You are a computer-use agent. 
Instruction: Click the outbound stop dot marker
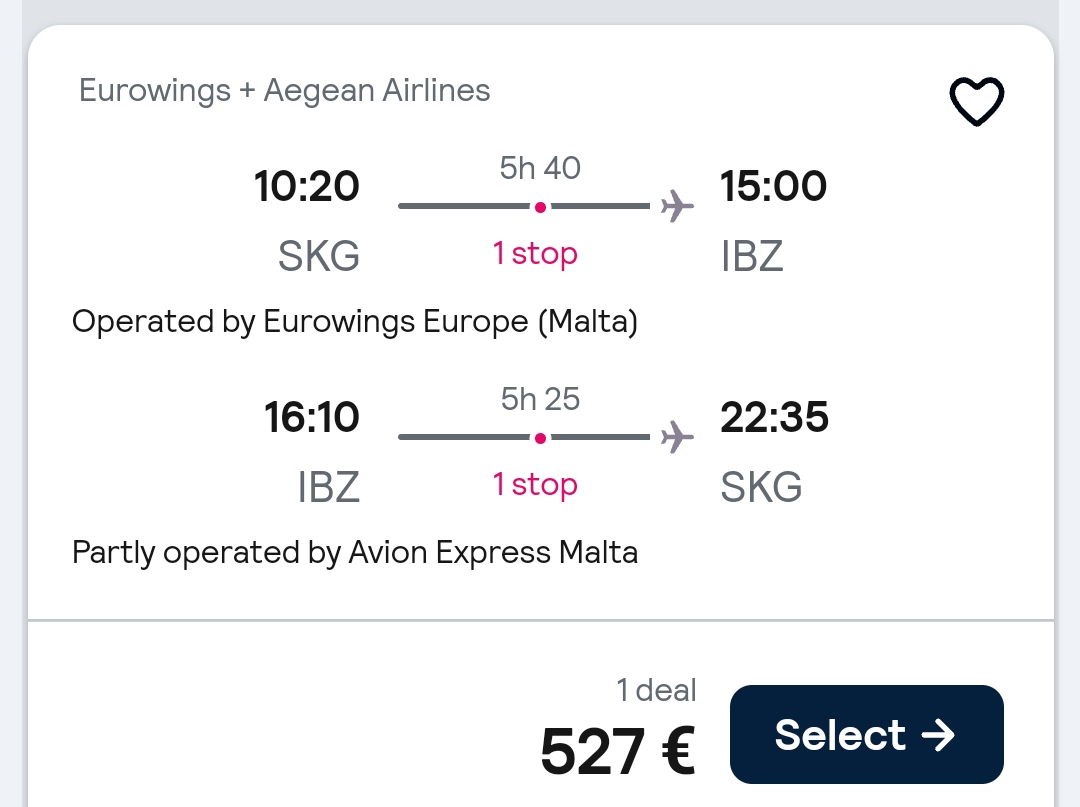pyautogui.click(x=540, y=207)
